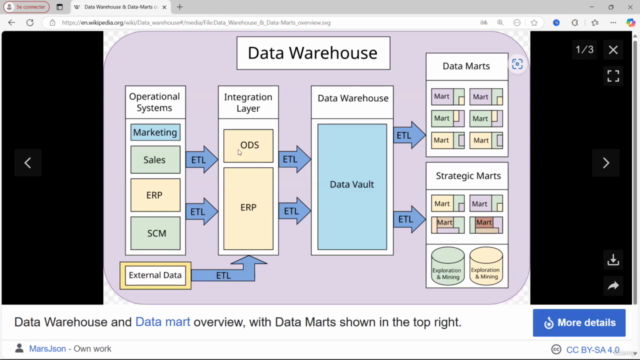Open the tab actions menu icon

click(60, 7)
